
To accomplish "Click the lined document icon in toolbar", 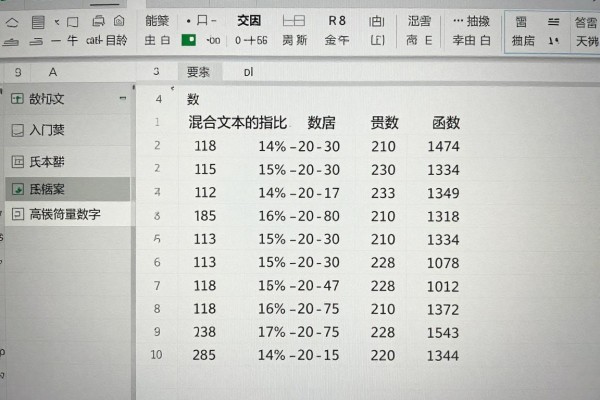I will 38,22.
